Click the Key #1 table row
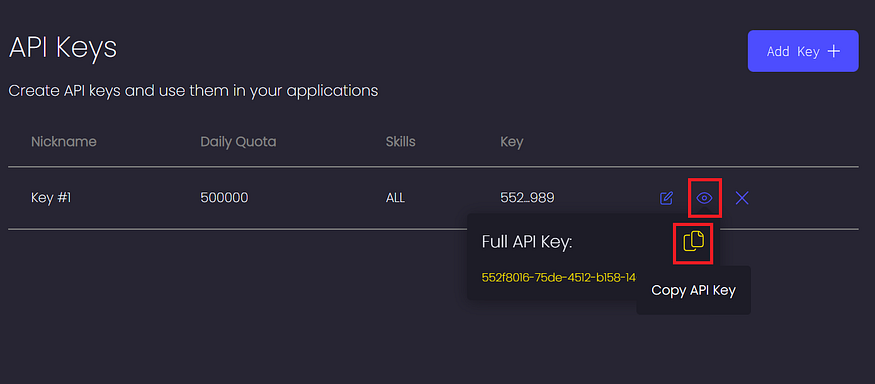The image size is (875, 384). (433, 198)
